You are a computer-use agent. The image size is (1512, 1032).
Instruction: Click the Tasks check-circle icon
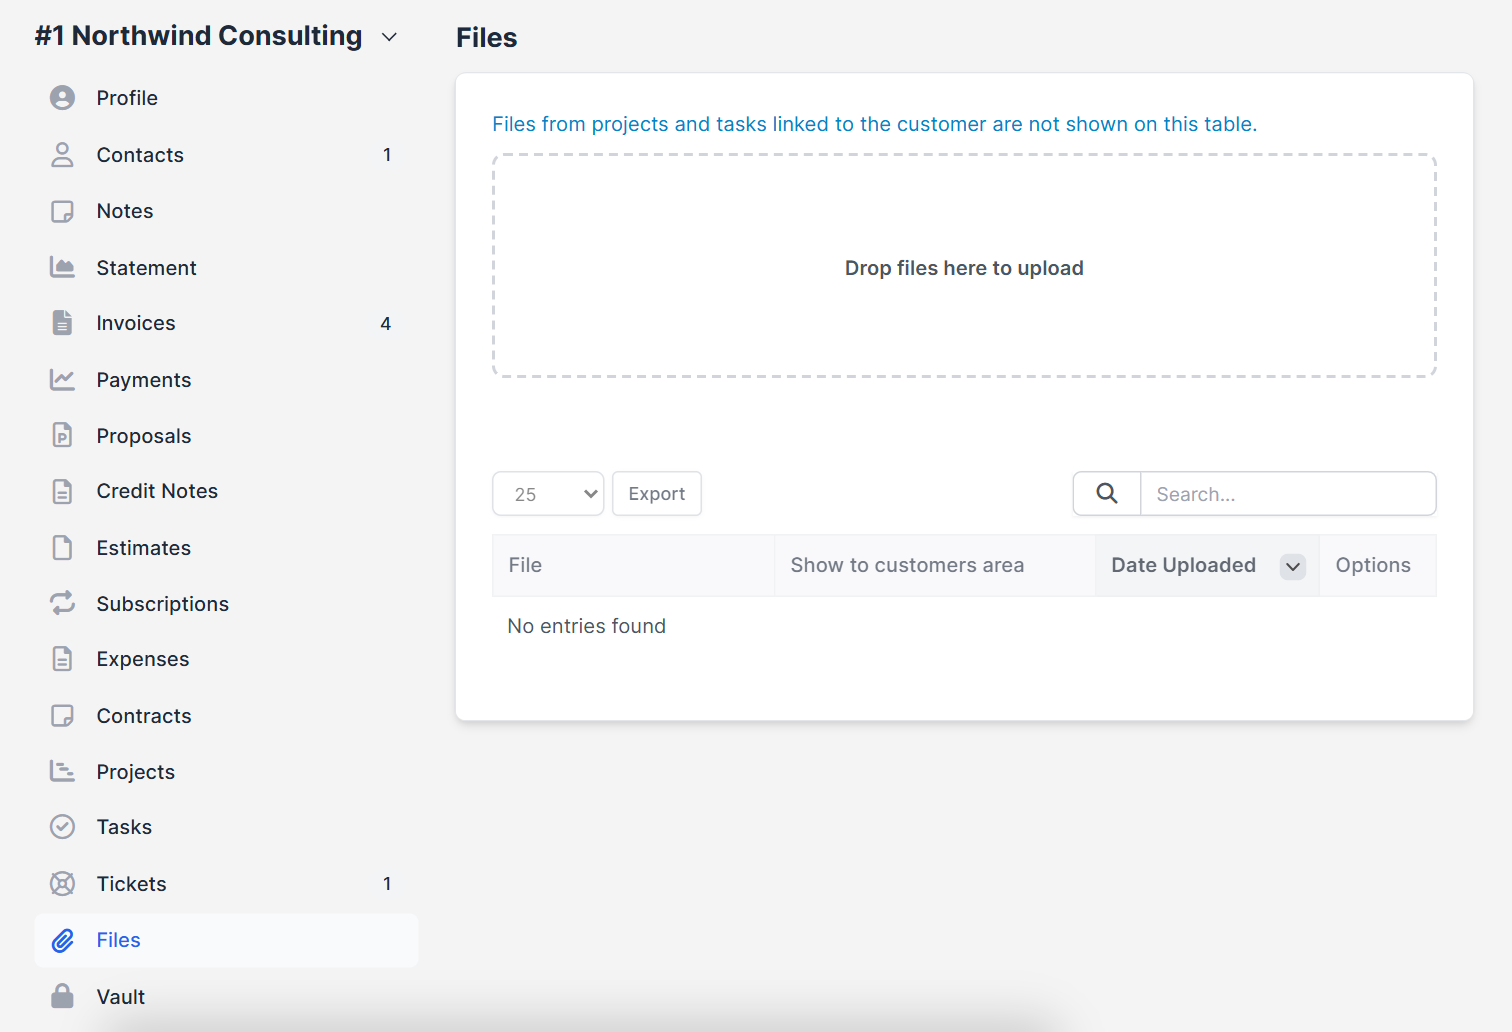pos(62,827)
